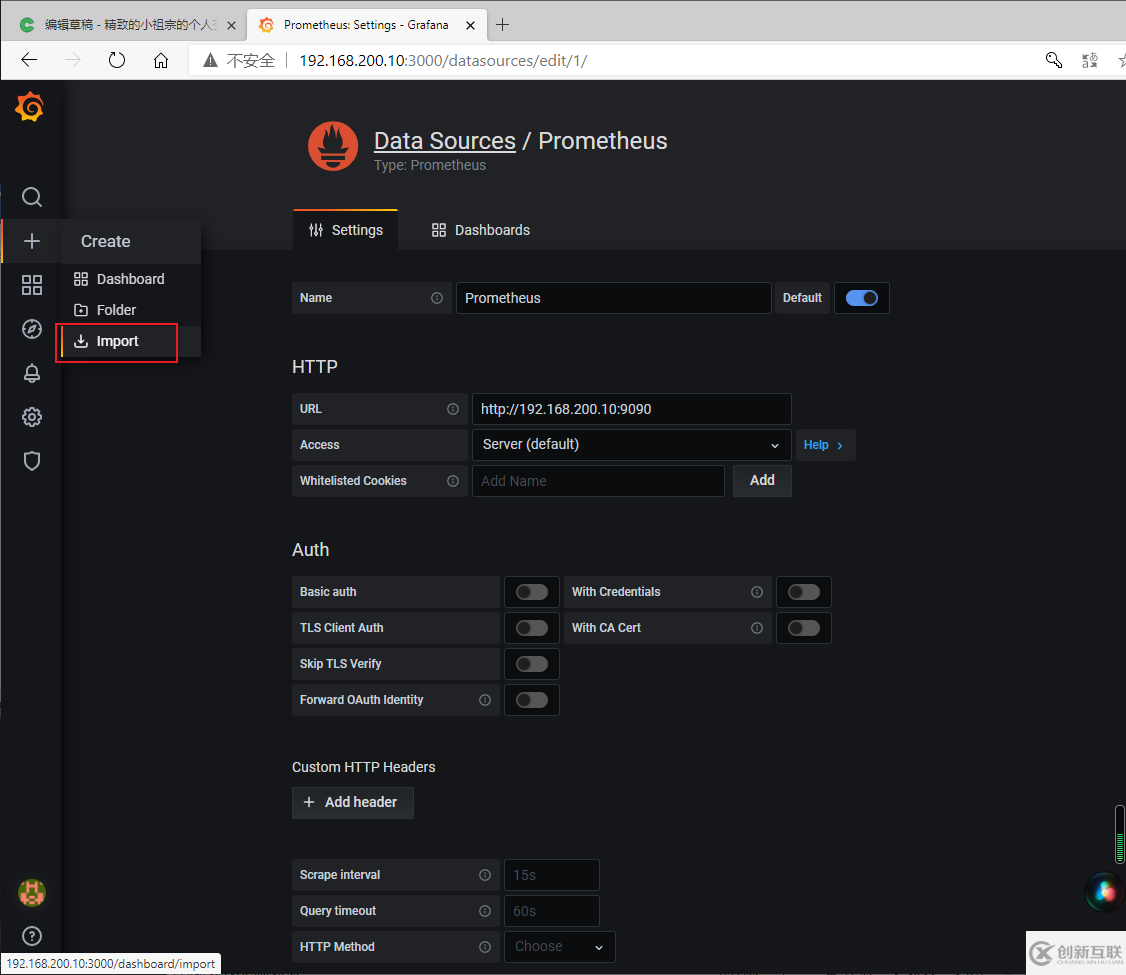The image size is (1126, 975).
Task: Open the HTTP Method Choose dropdown
Action: click(x=559, y=947)
